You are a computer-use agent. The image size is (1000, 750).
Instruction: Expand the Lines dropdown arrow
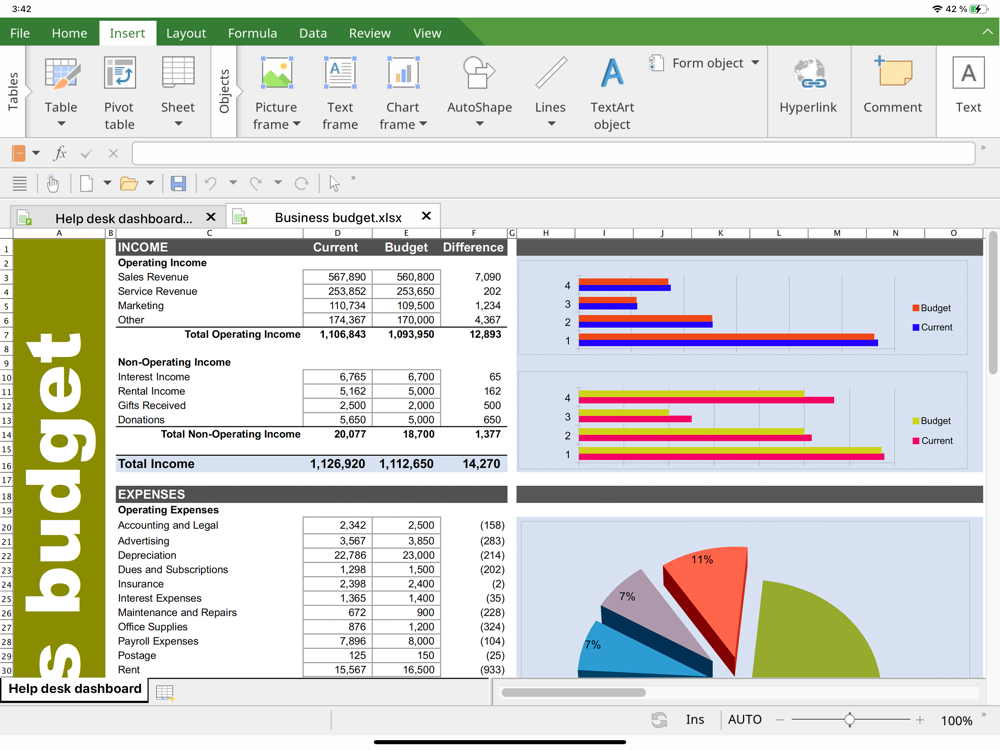[x=551, y=124]
